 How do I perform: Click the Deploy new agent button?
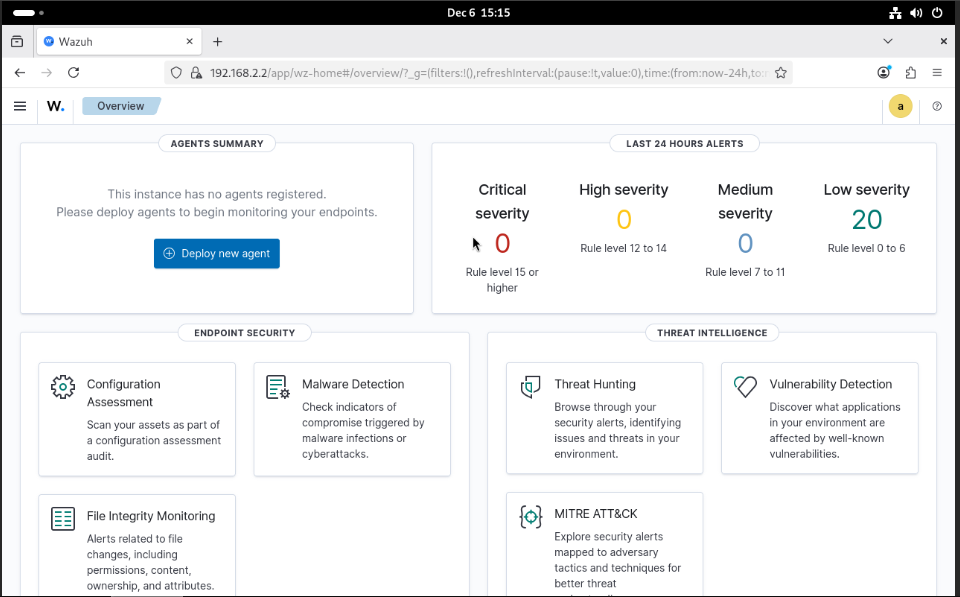[217, 253]
